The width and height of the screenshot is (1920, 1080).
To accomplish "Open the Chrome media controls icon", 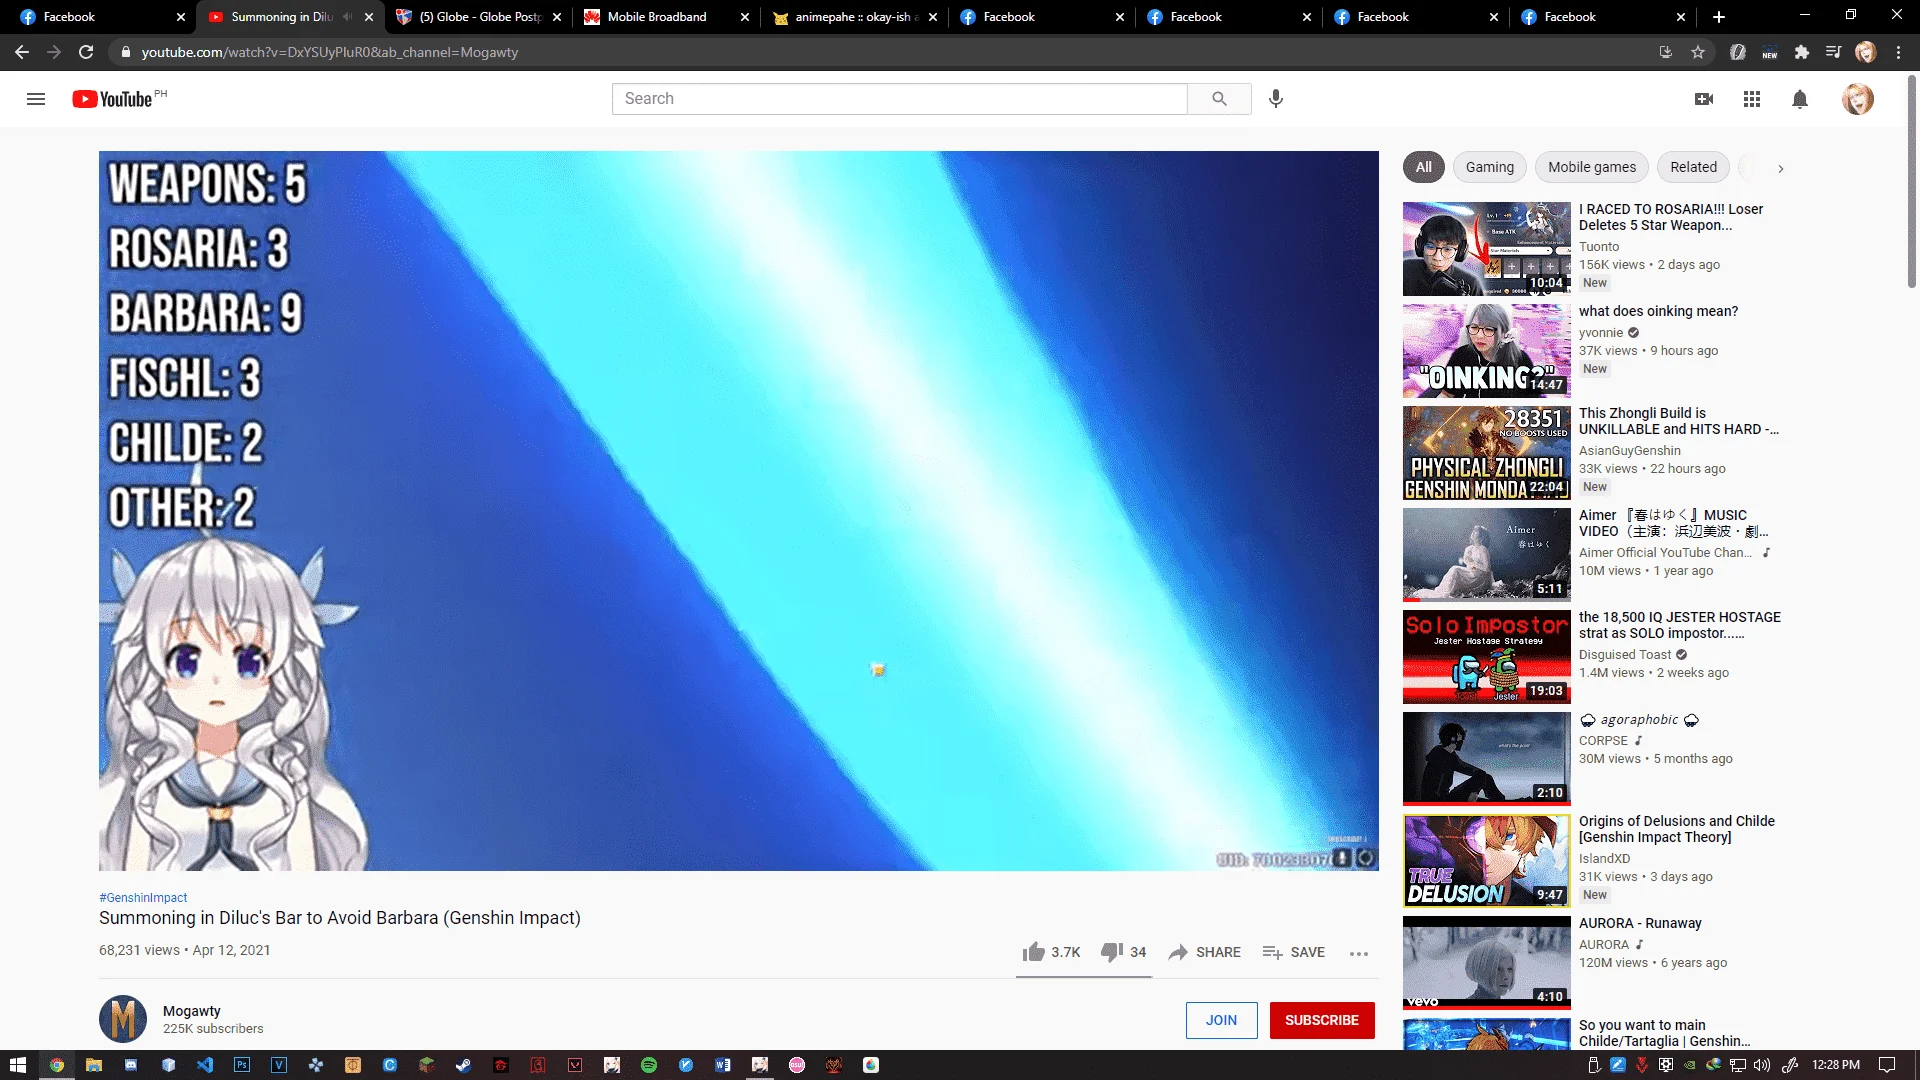I will 1834,52.
